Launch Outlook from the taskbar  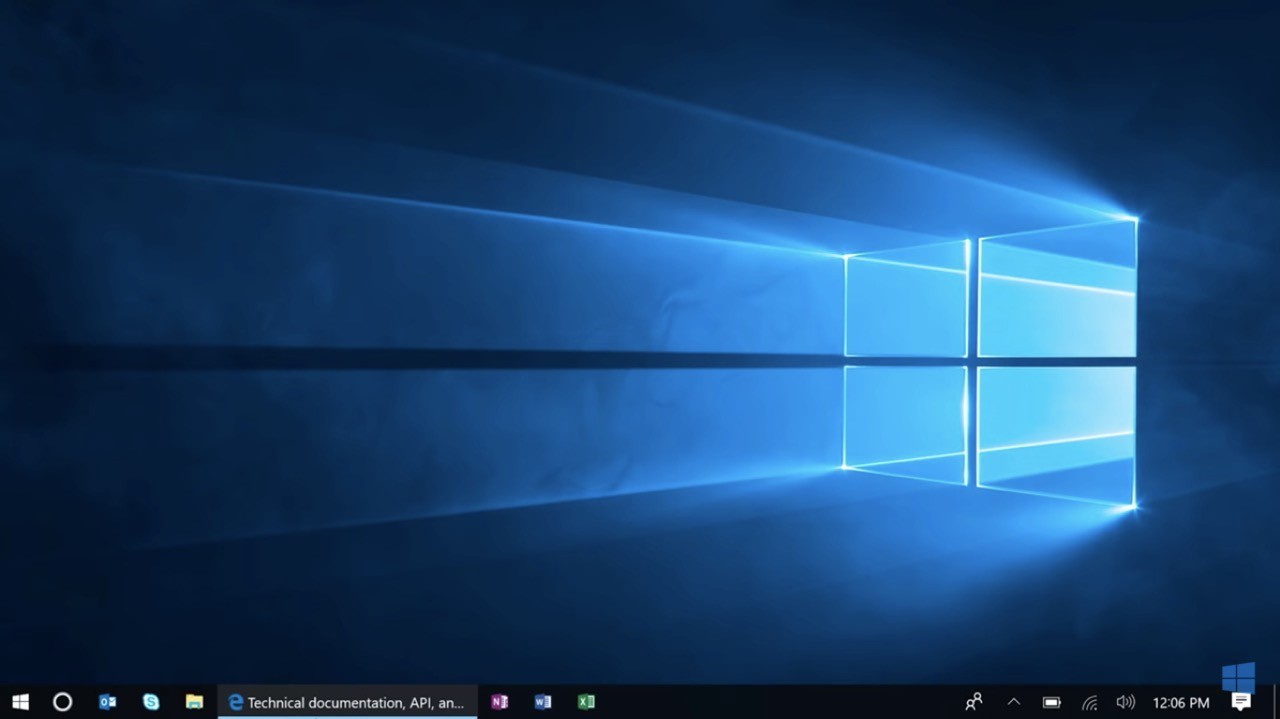pyautogui.click(x=107, y=702)
